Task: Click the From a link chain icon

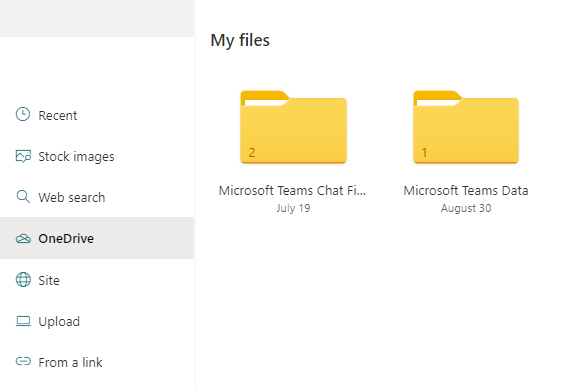Action: [x=23, y=361]
